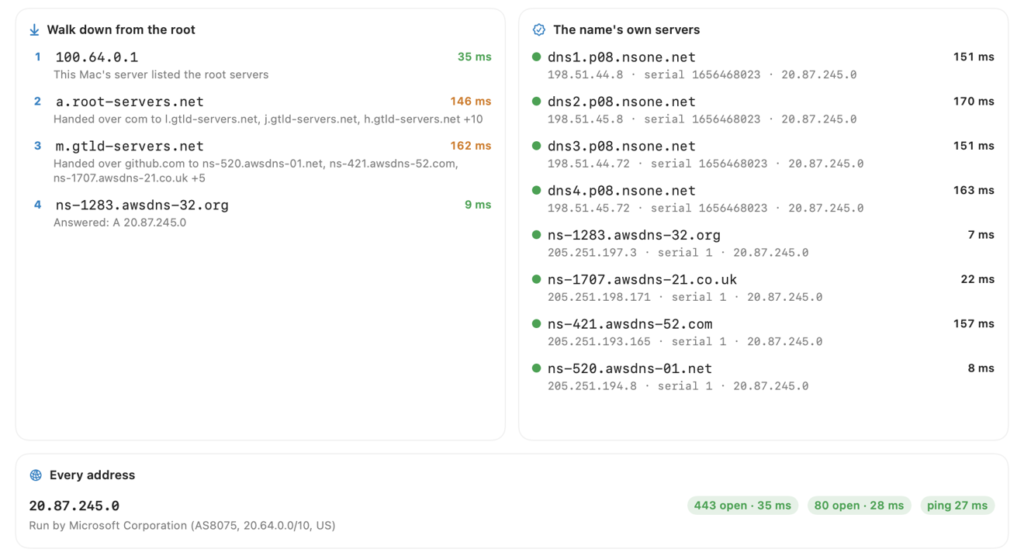The image size is (1024, 556).
Task: Select step 3 m.gtld-servers.net
Action: pyautogui.click(x=129, y=146)
